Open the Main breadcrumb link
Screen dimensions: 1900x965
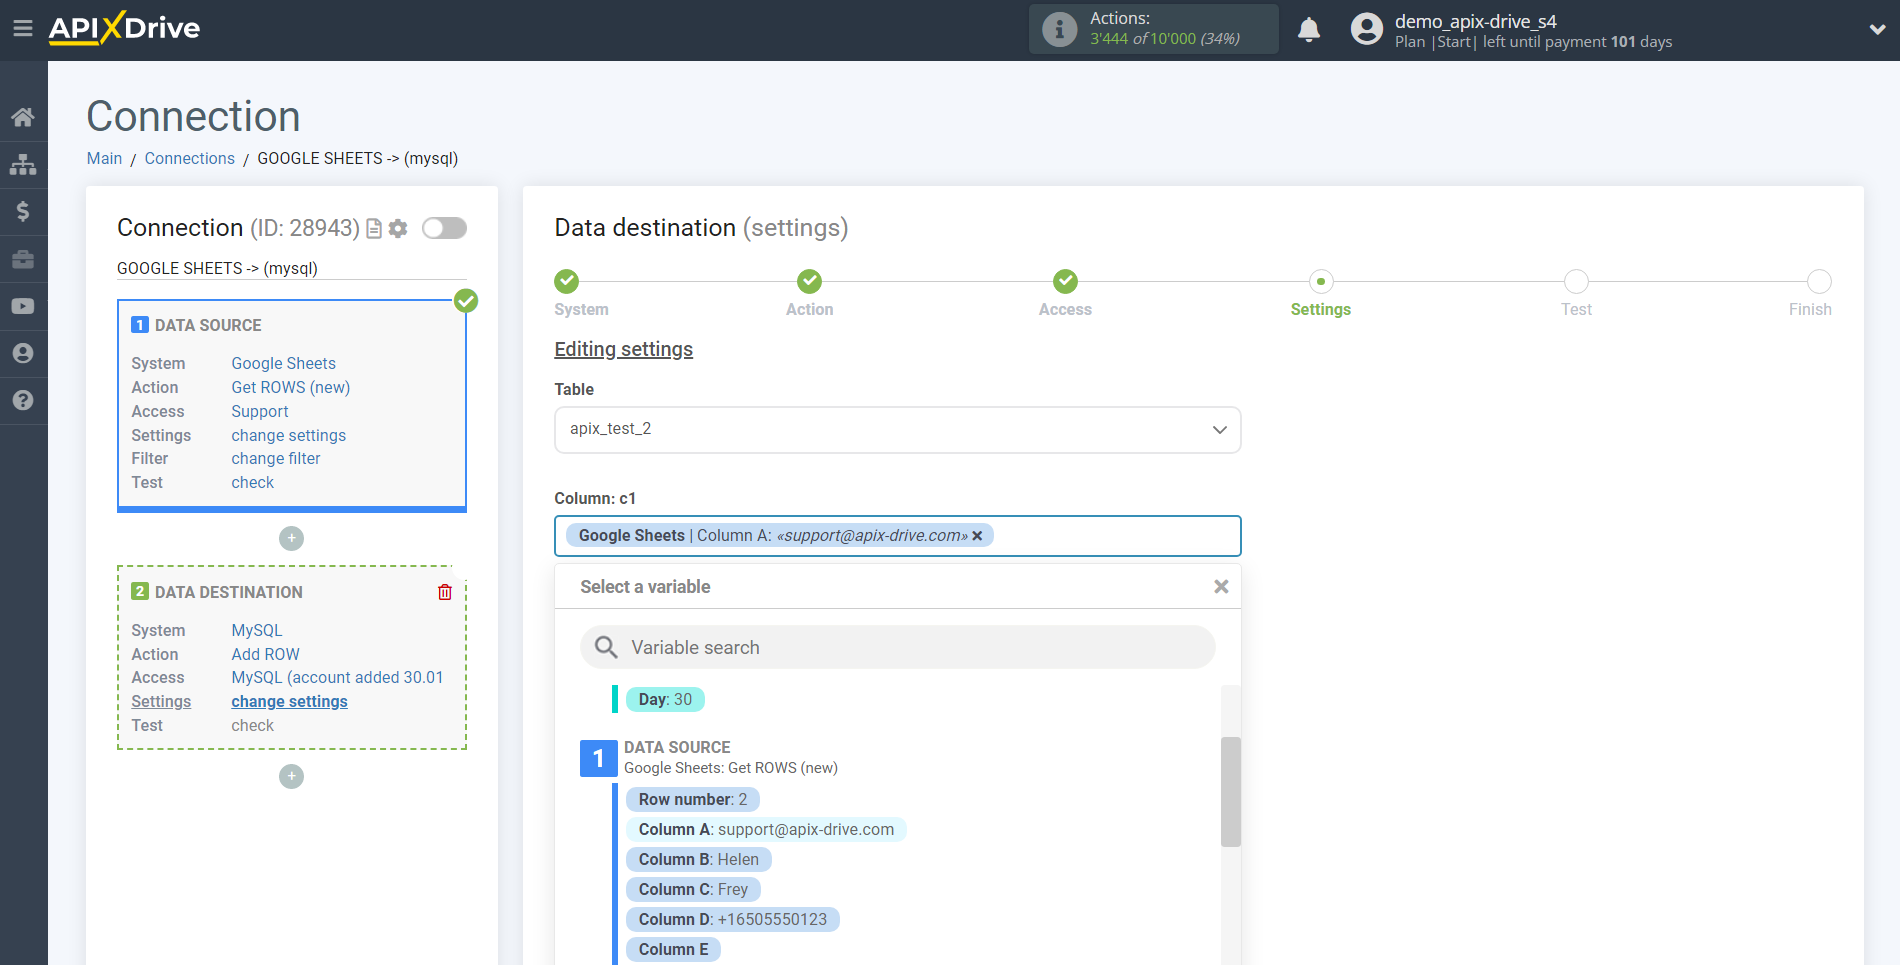click(104, 158)
